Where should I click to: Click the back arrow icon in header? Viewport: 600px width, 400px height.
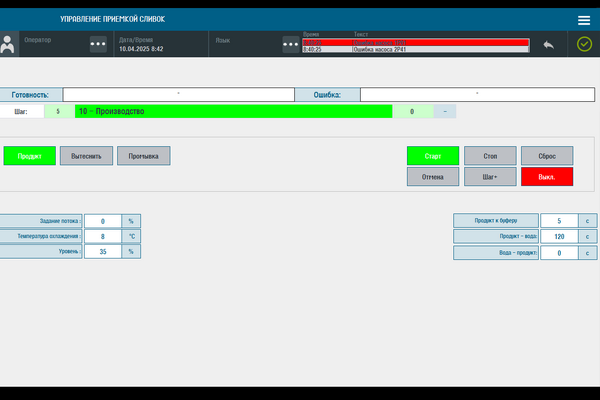pyautogui.click(x=548, y=45)
